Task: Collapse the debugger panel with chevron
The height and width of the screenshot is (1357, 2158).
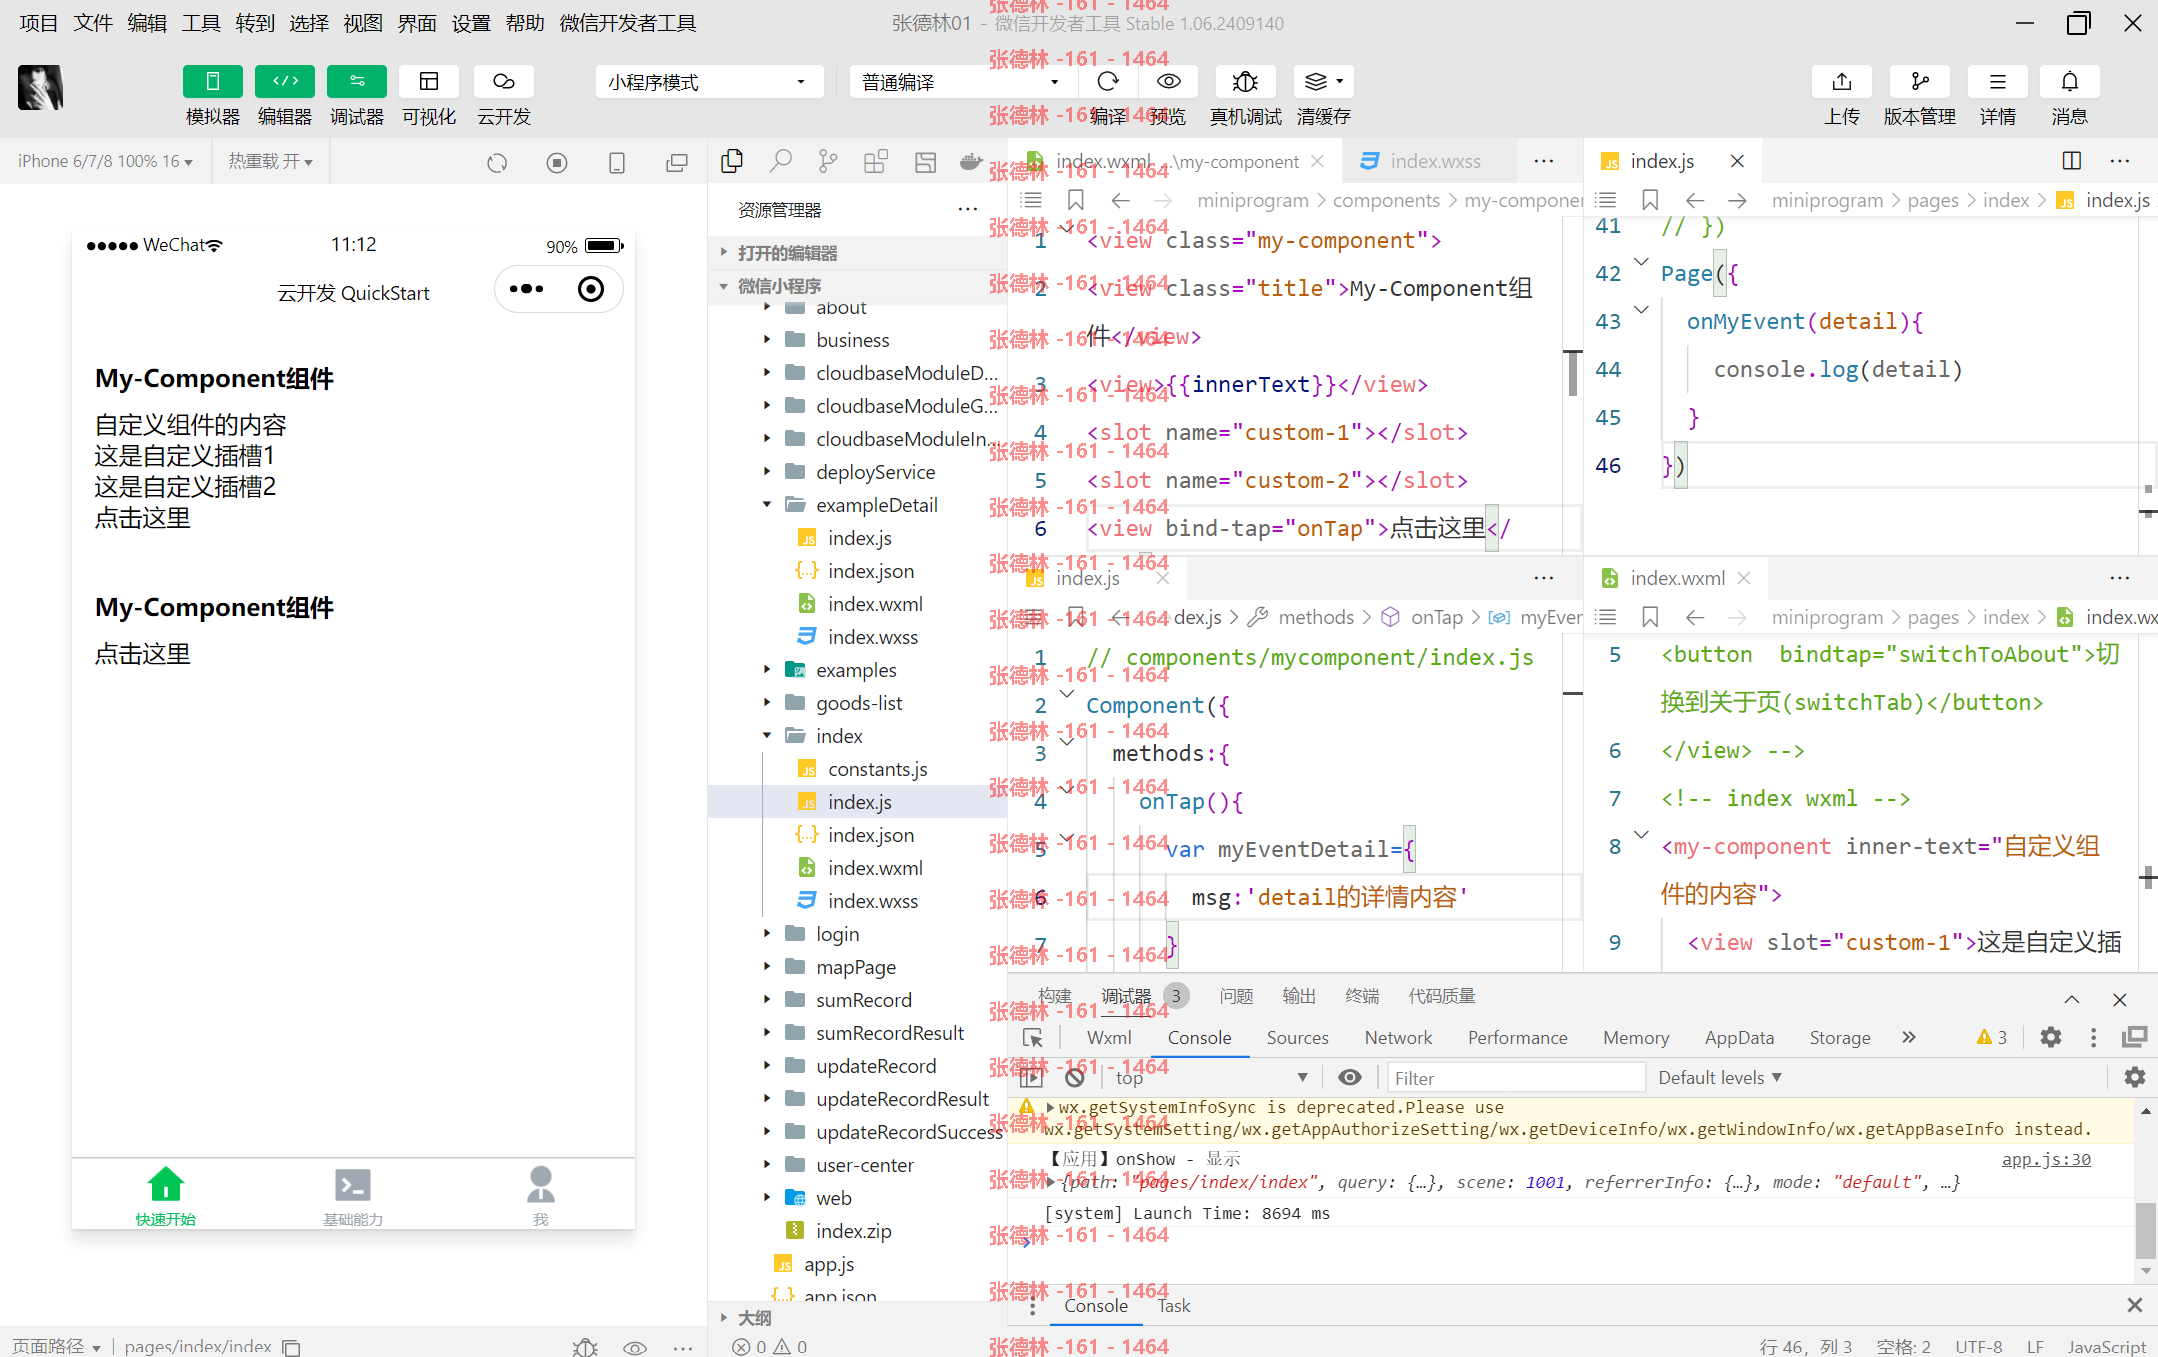Action: (2072, 999)
